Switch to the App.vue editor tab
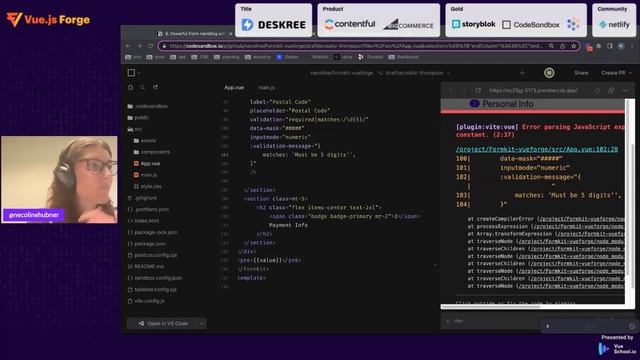640x360 pixels. (234, 88)
